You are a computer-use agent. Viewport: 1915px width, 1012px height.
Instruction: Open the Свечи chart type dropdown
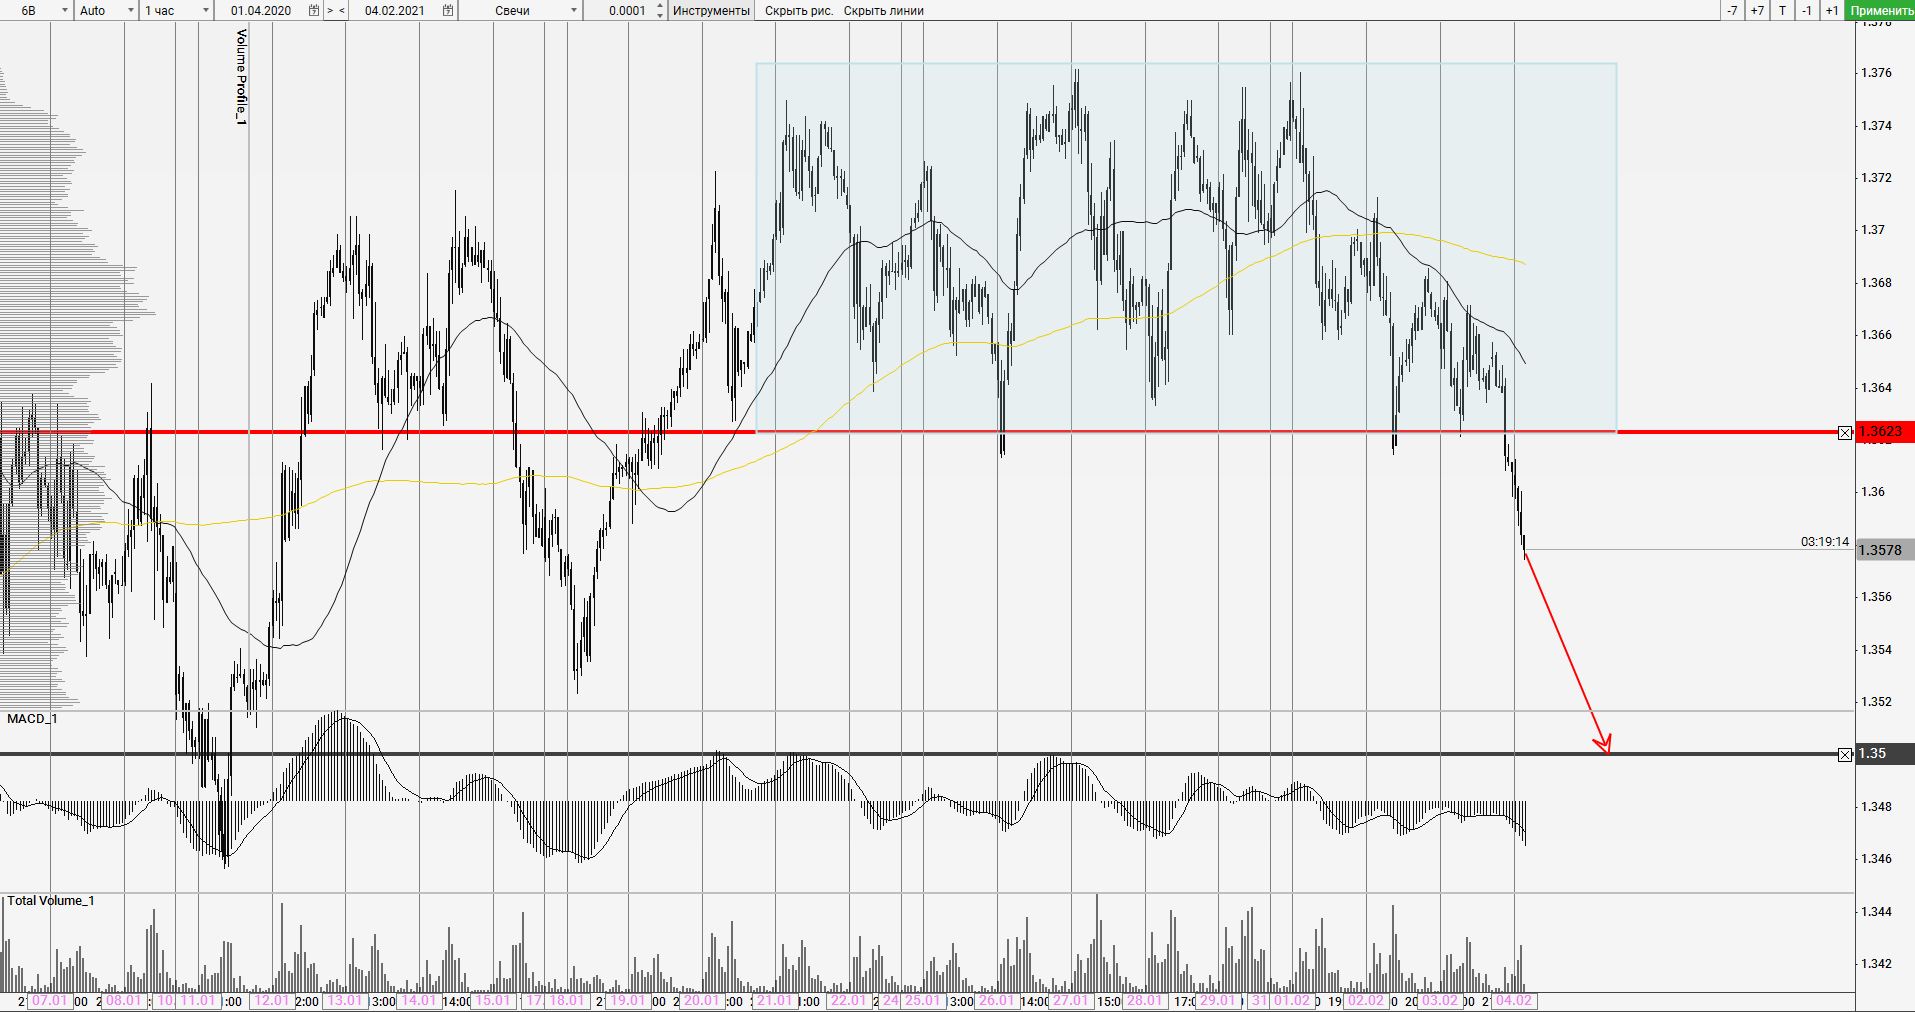(574, 11)
